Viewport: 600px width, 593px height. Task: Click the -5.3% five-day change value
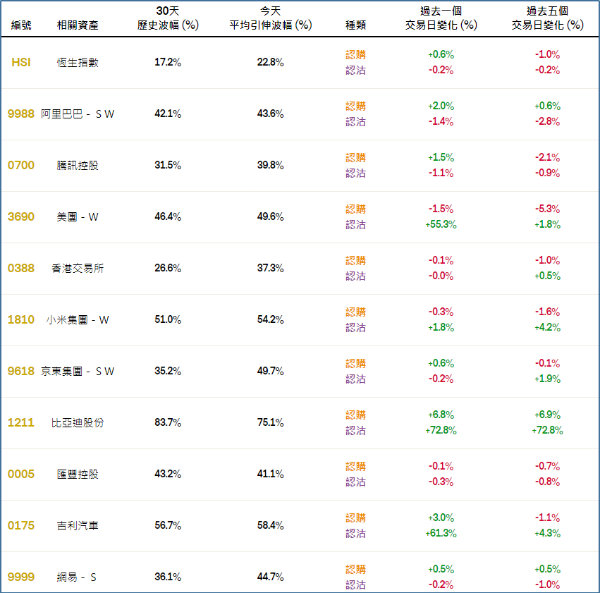547,209
